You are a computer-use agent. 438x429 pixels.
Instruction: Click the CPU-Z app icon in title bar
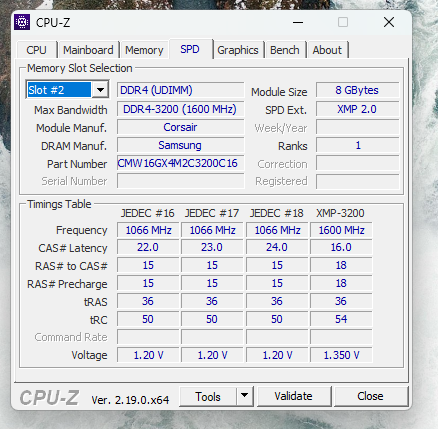22,22
